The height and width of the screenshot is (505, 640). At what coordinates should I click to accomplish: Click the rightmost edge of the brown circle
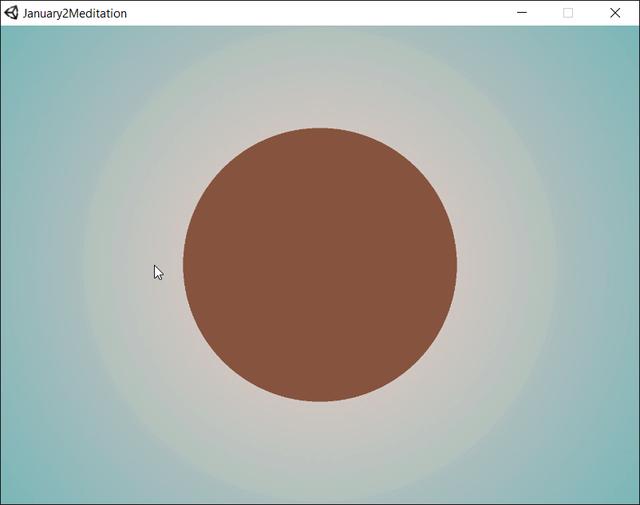(x=454, y=265)
